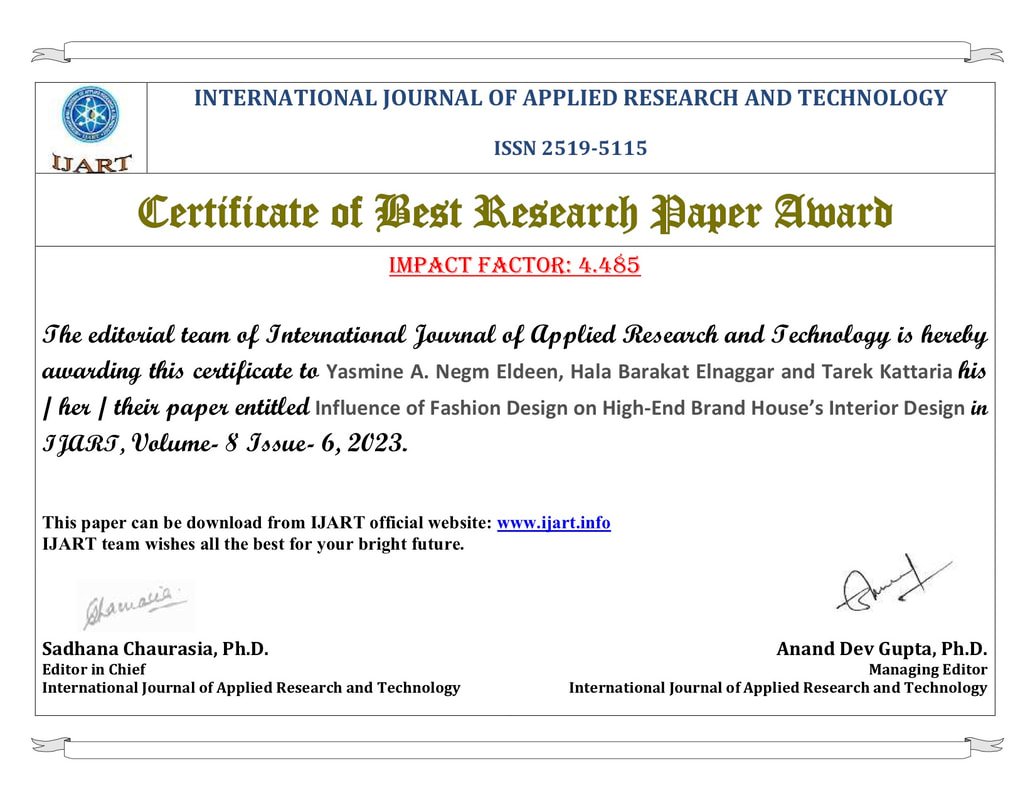
Task: Click journal name under Editor in Chief
Action: (x=251, y=688)
